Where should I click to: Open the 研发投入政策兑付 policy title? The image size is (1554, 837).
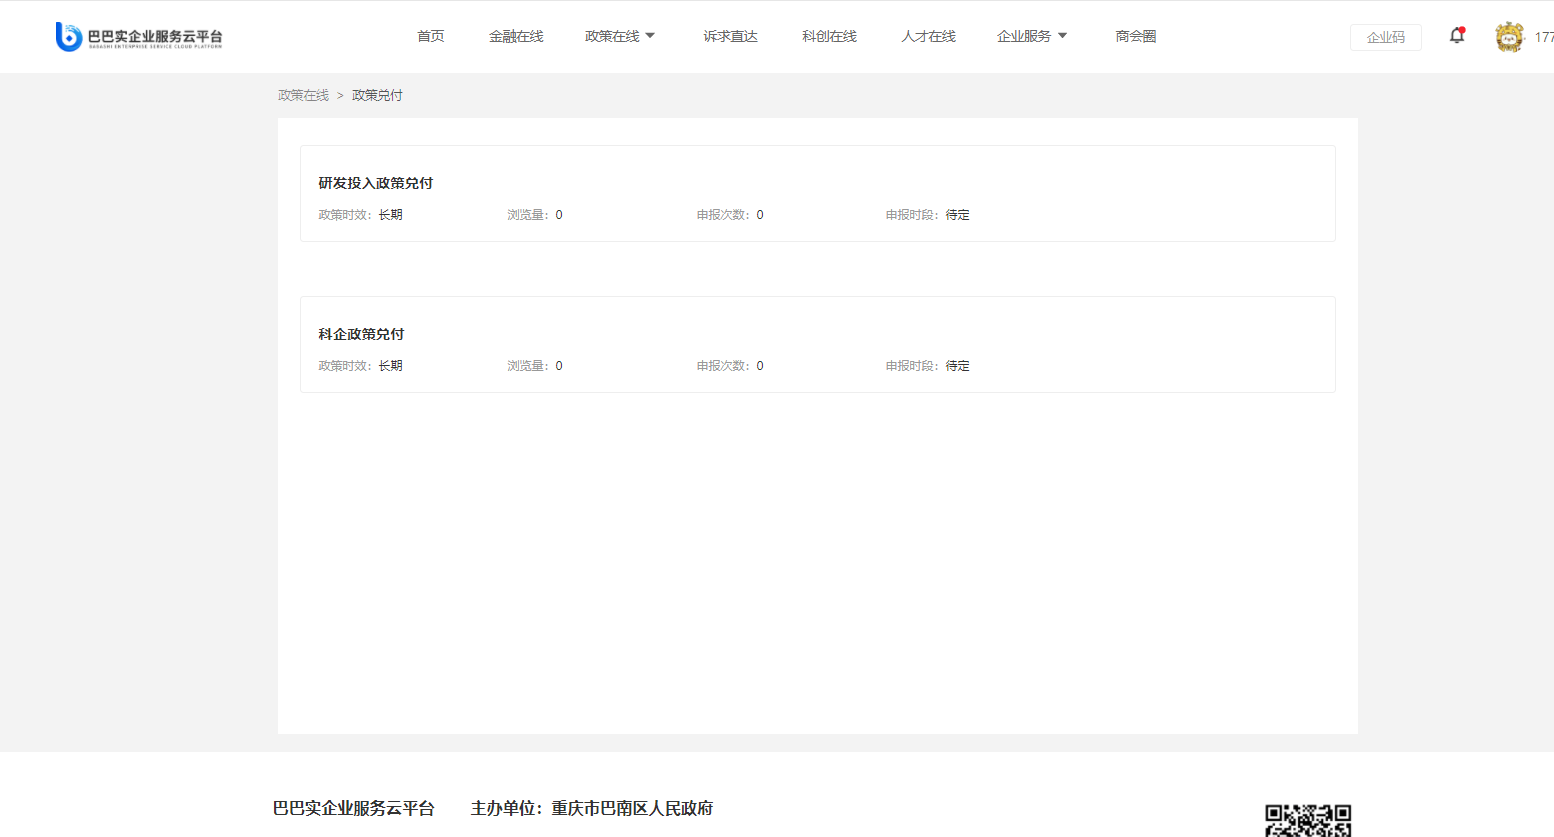pos(375,183)
